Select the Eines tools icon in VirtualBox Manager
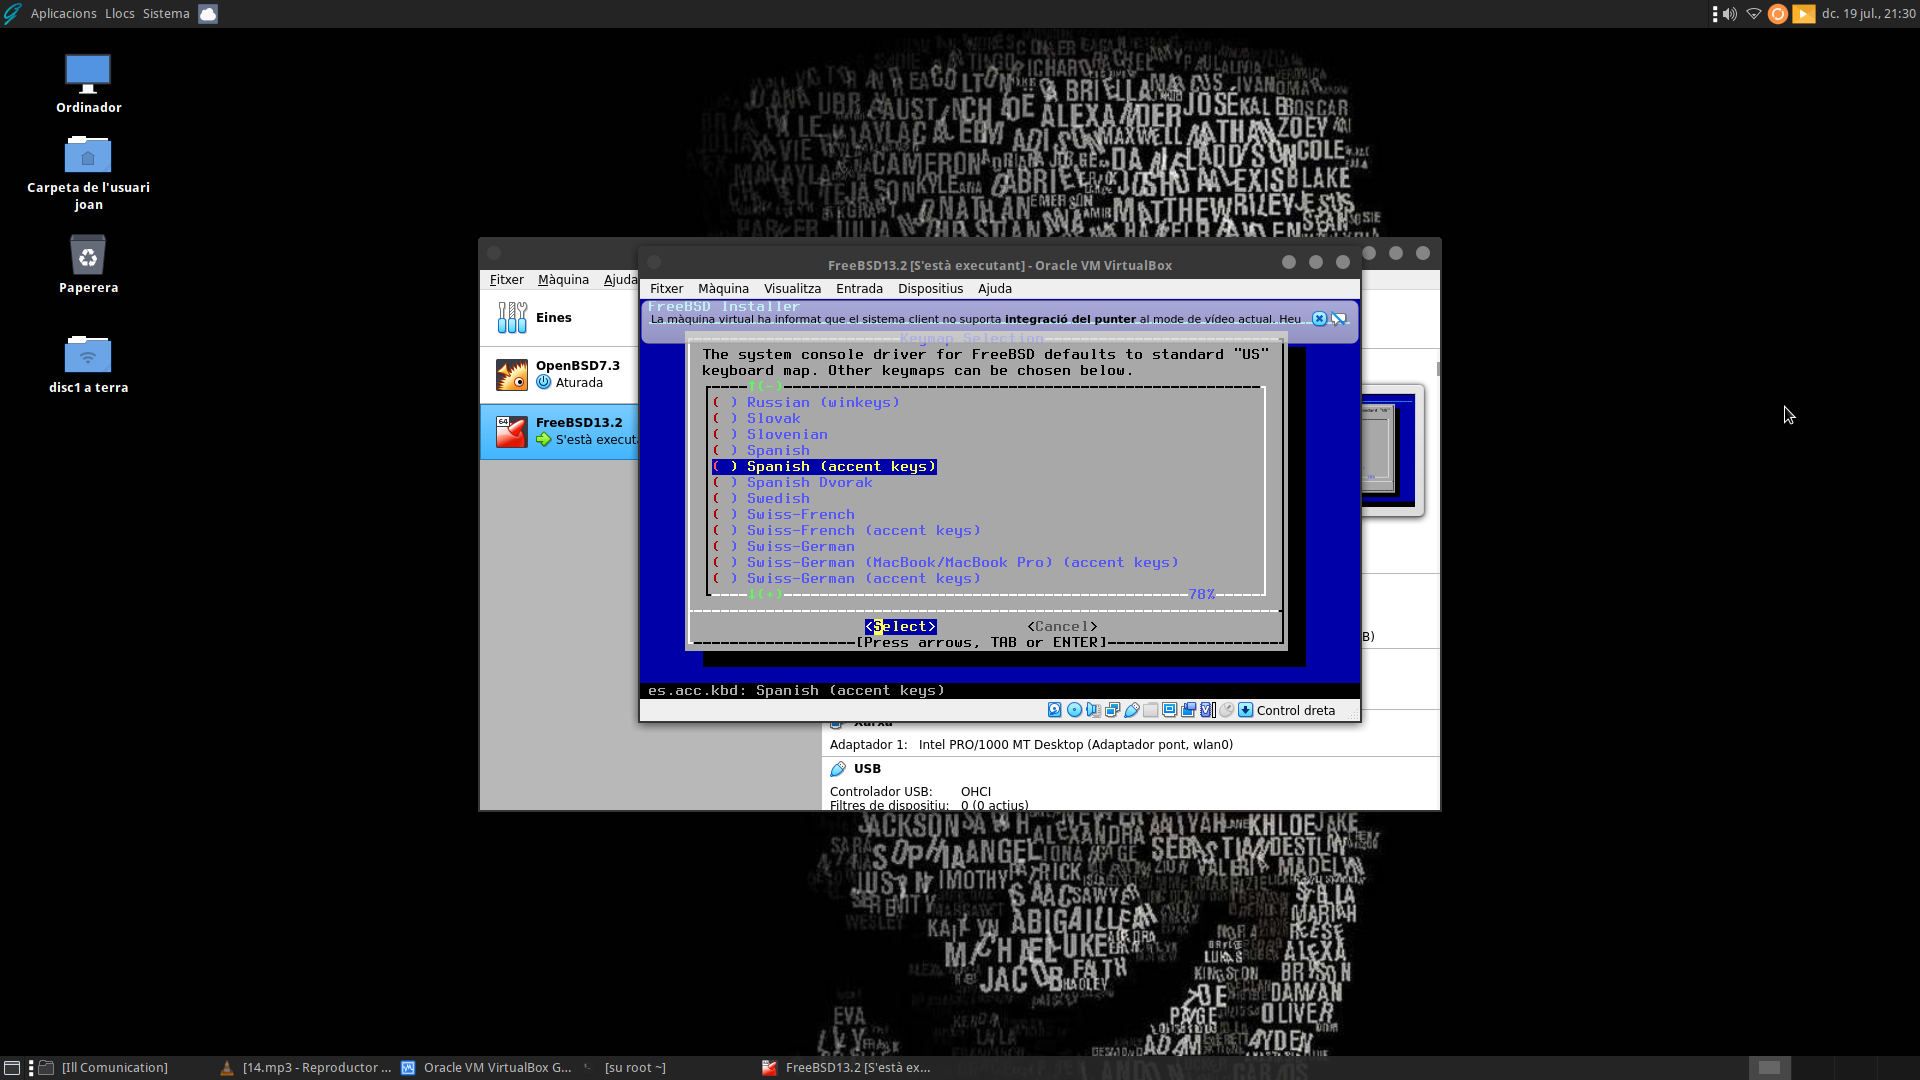 (x=512, y=318)
